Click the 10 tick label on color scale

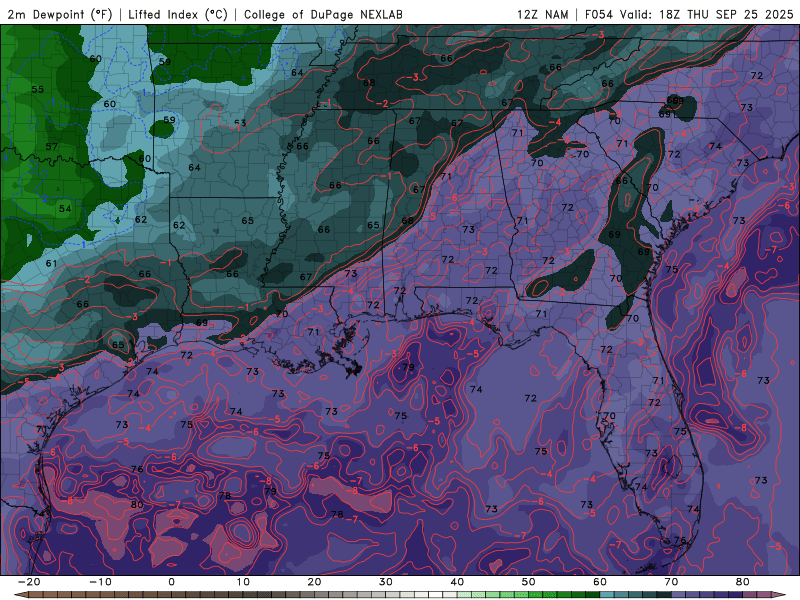coord(243,582)
